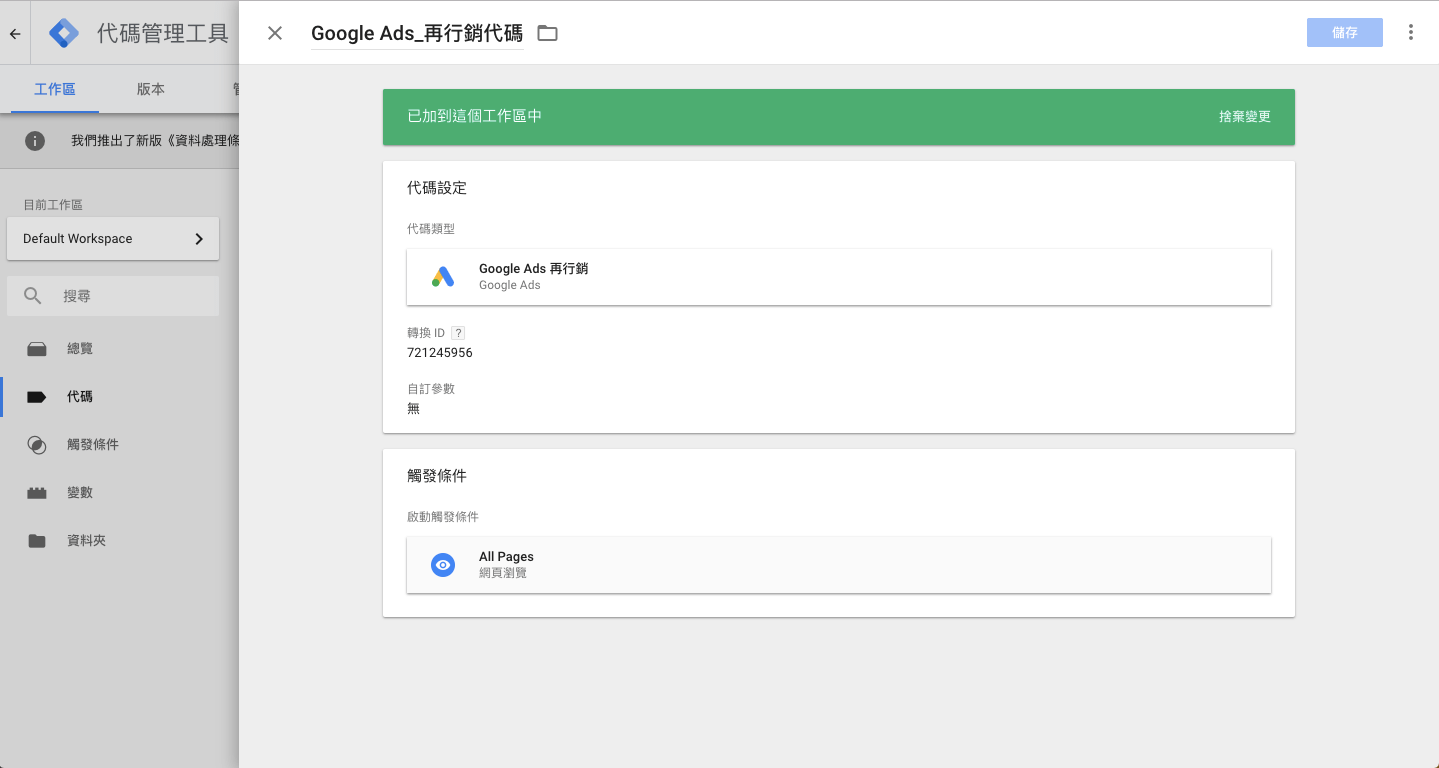Click the Google Ads logo icon
1439x768 pixels.
(x=443, y=277)
